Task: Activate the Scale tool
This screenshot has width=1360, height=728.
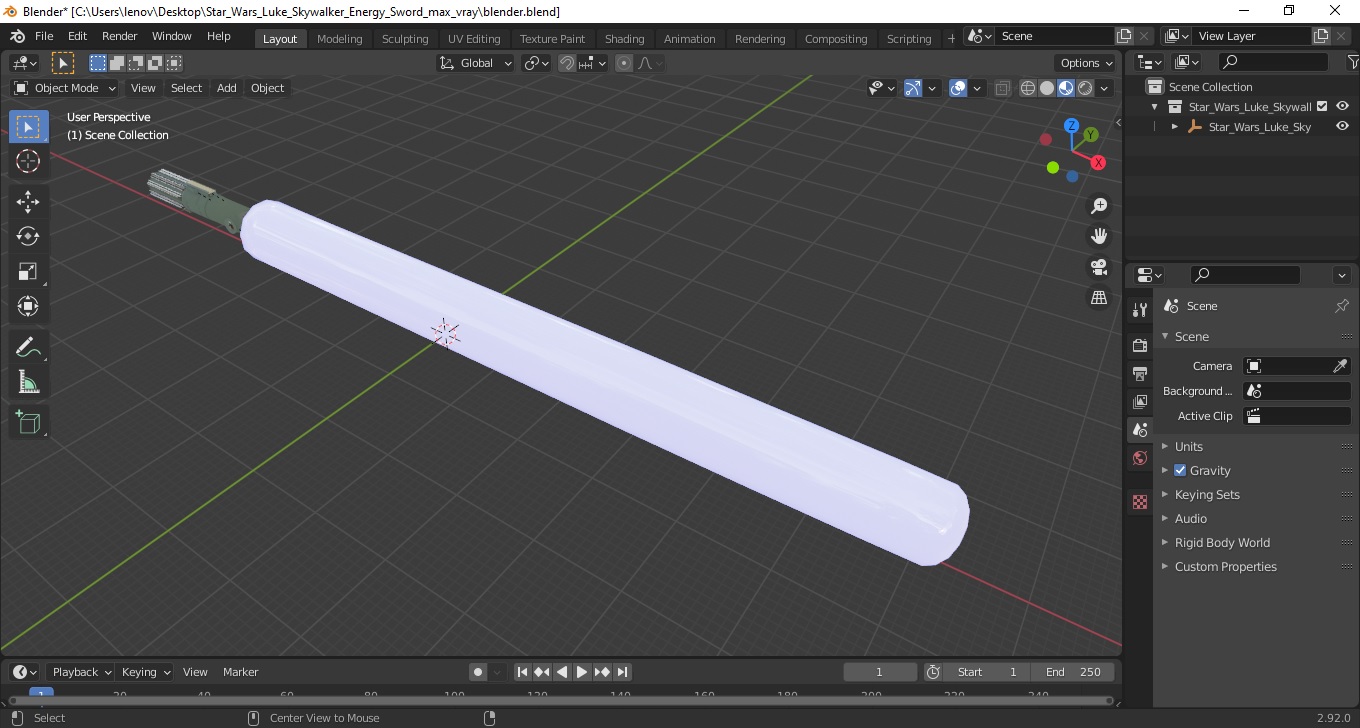Action: click(28, 271)
